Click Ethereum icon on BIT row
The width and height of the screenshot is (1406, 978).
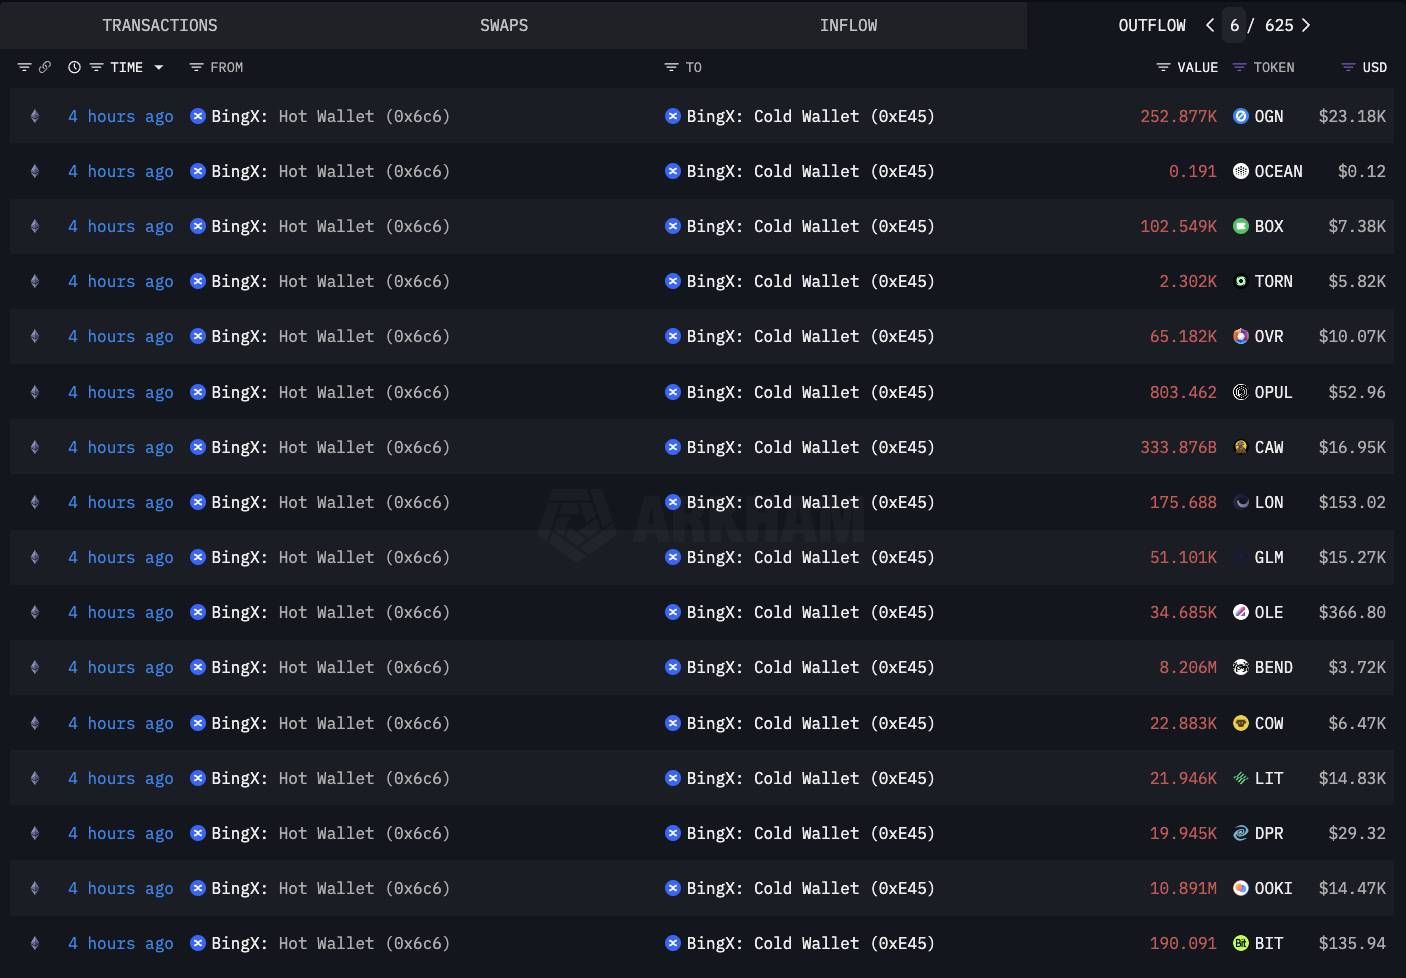pyautogui.click(x=35, y=943)
